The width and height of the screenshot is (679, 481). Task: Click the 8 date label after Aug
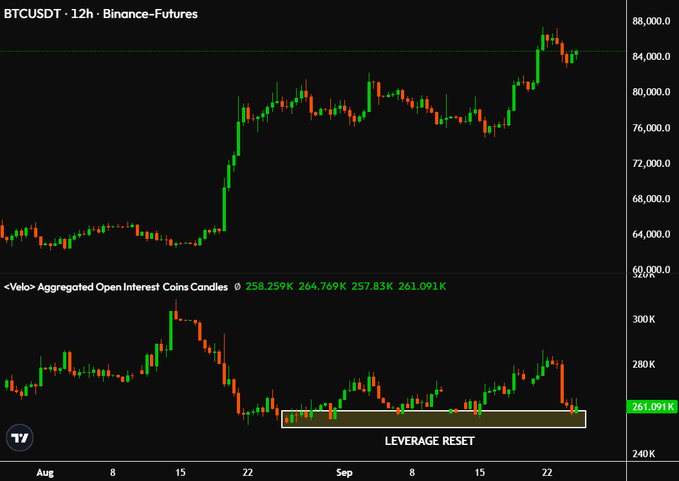(113, 472)
